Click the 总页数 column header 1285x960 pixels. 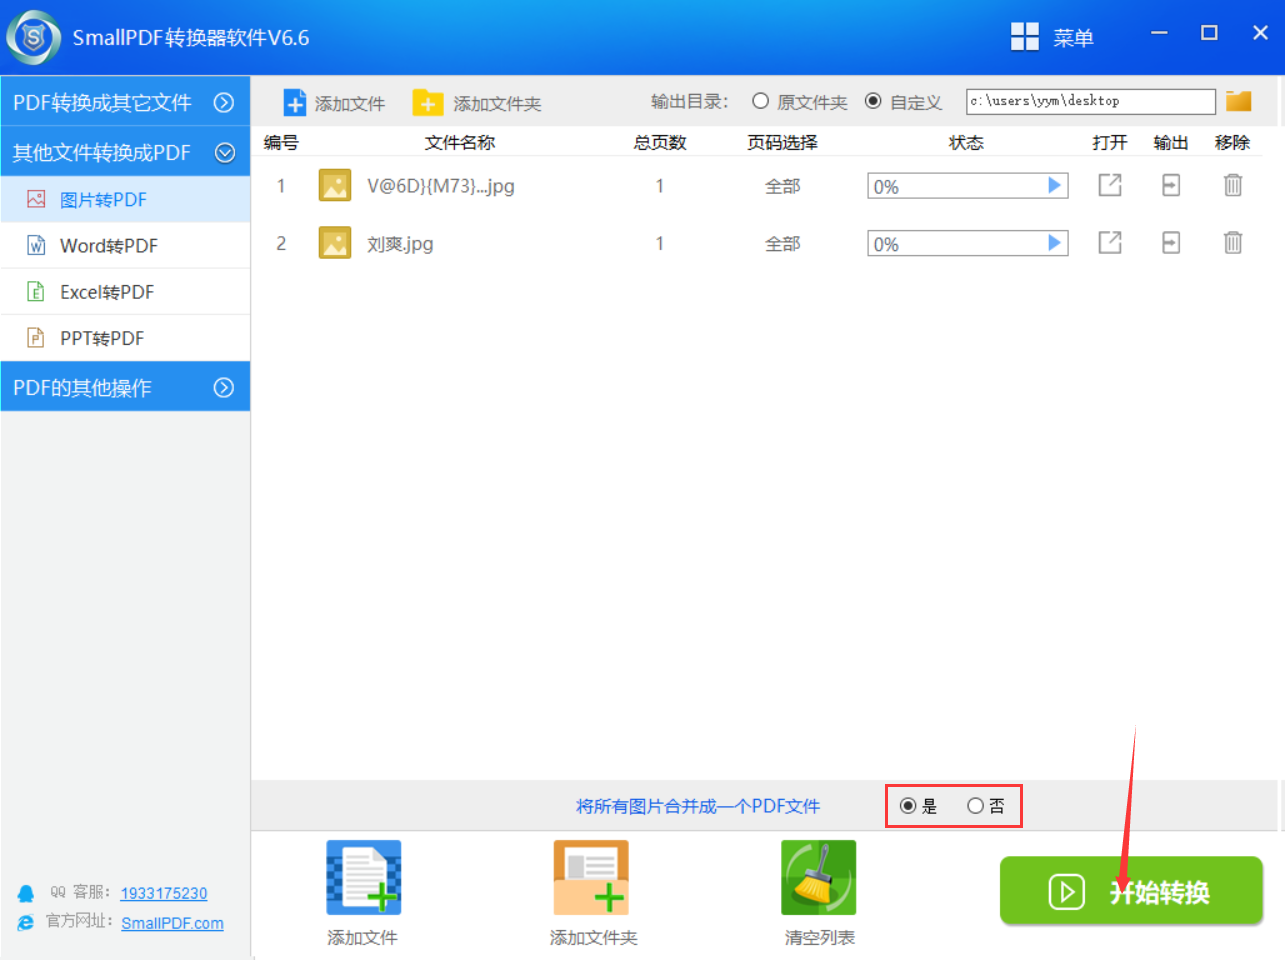[660, 142]
